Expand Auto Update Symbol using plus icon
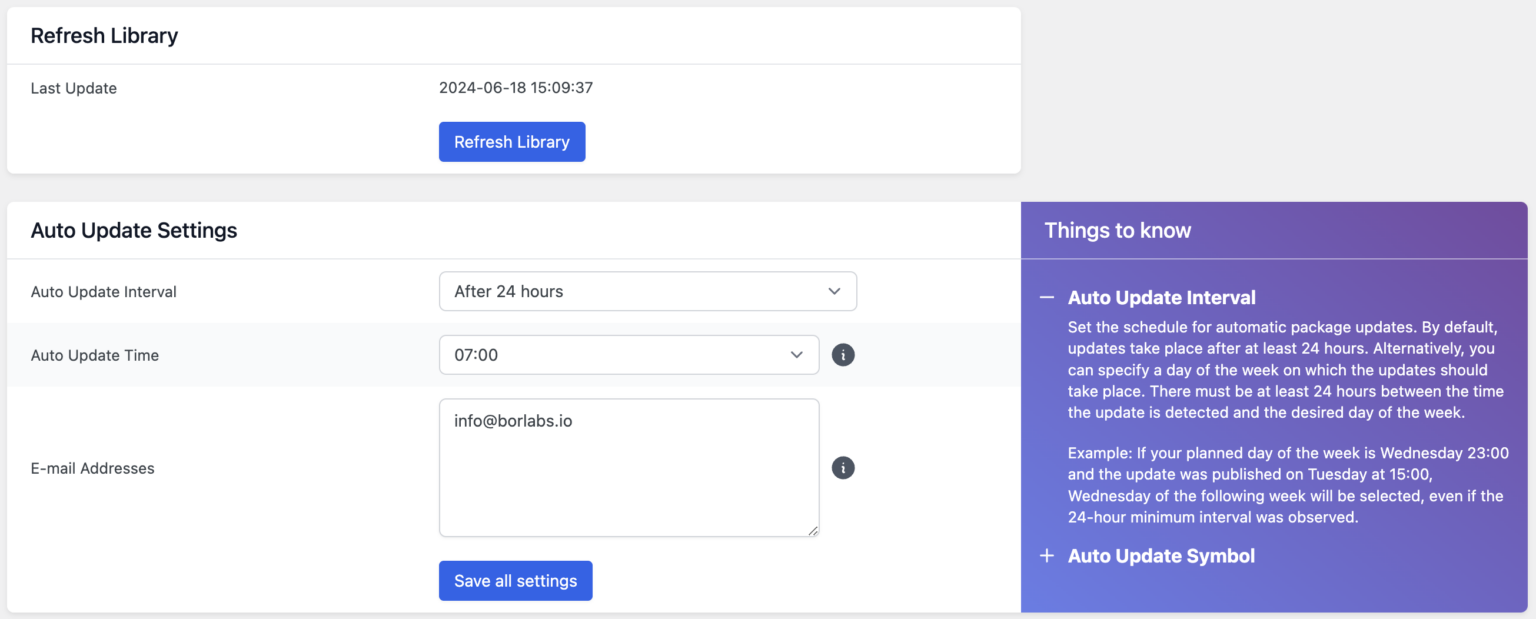Viewport: 1536px width, 619px height. click(1047, 556)
